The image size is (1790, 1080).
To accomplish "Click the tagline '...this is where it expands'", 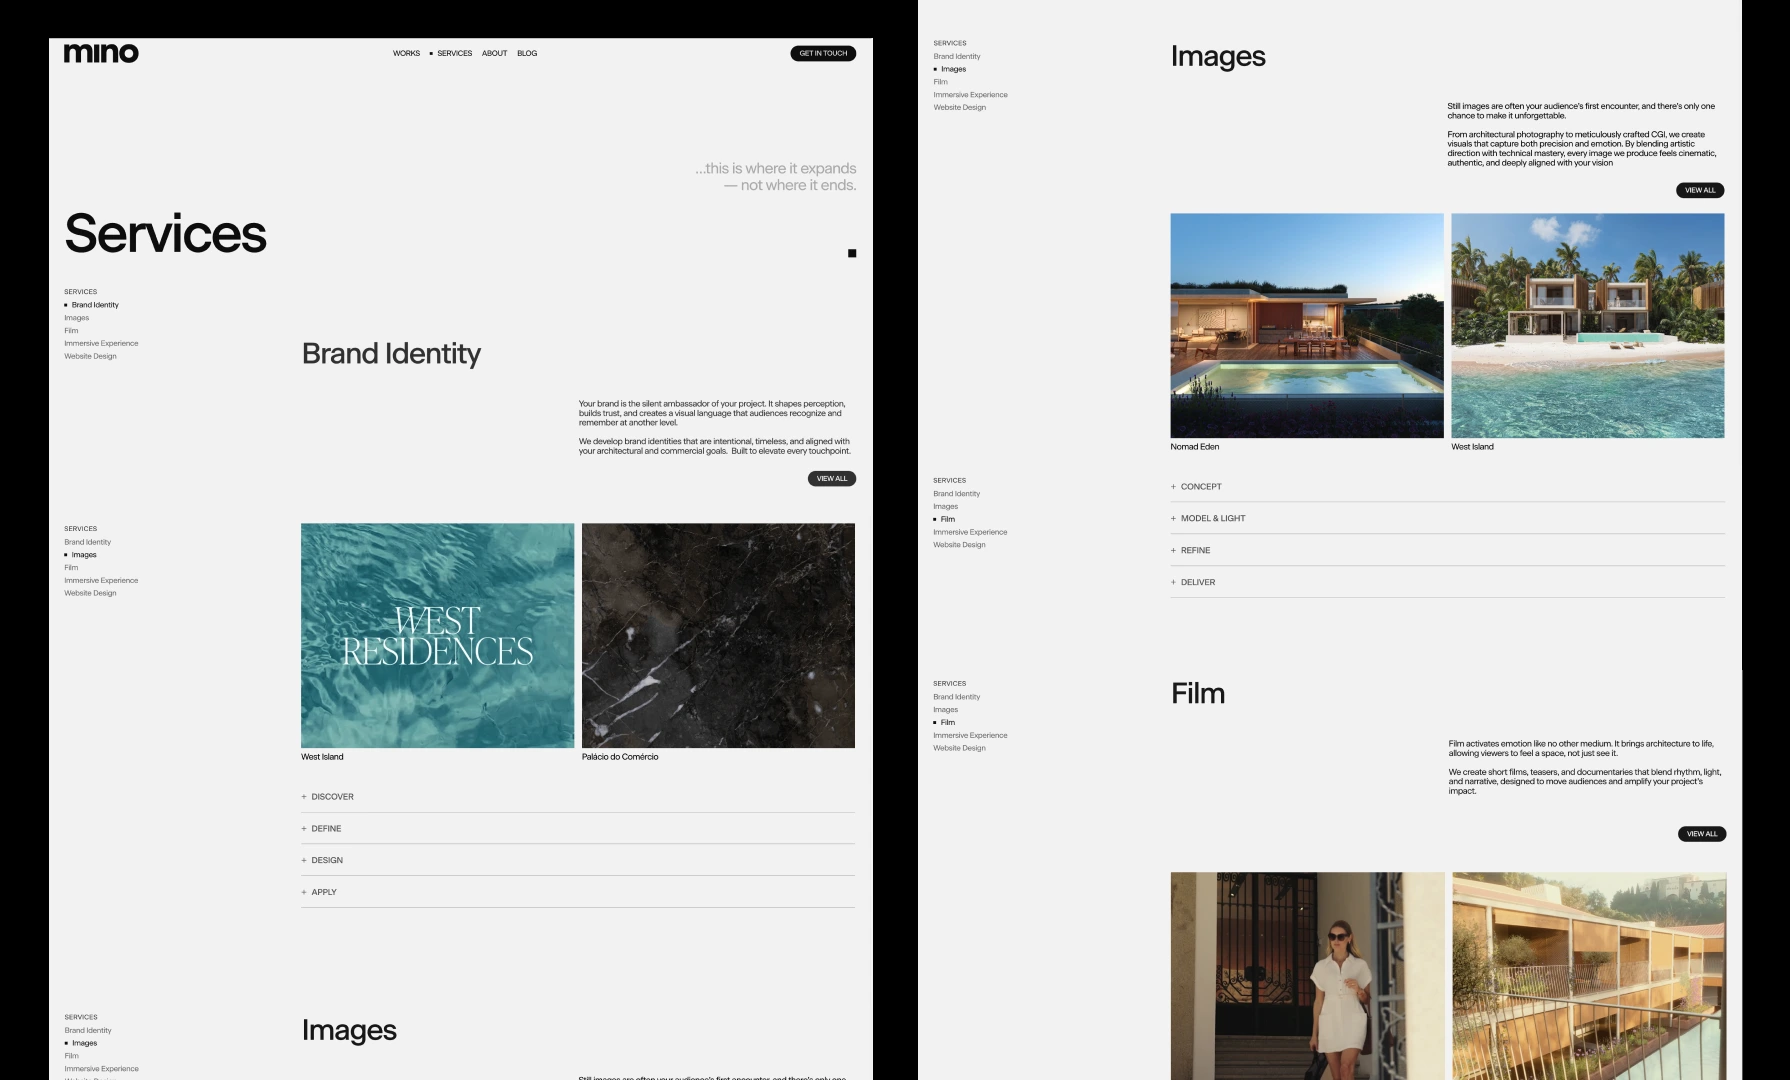I will coord(776,168).
